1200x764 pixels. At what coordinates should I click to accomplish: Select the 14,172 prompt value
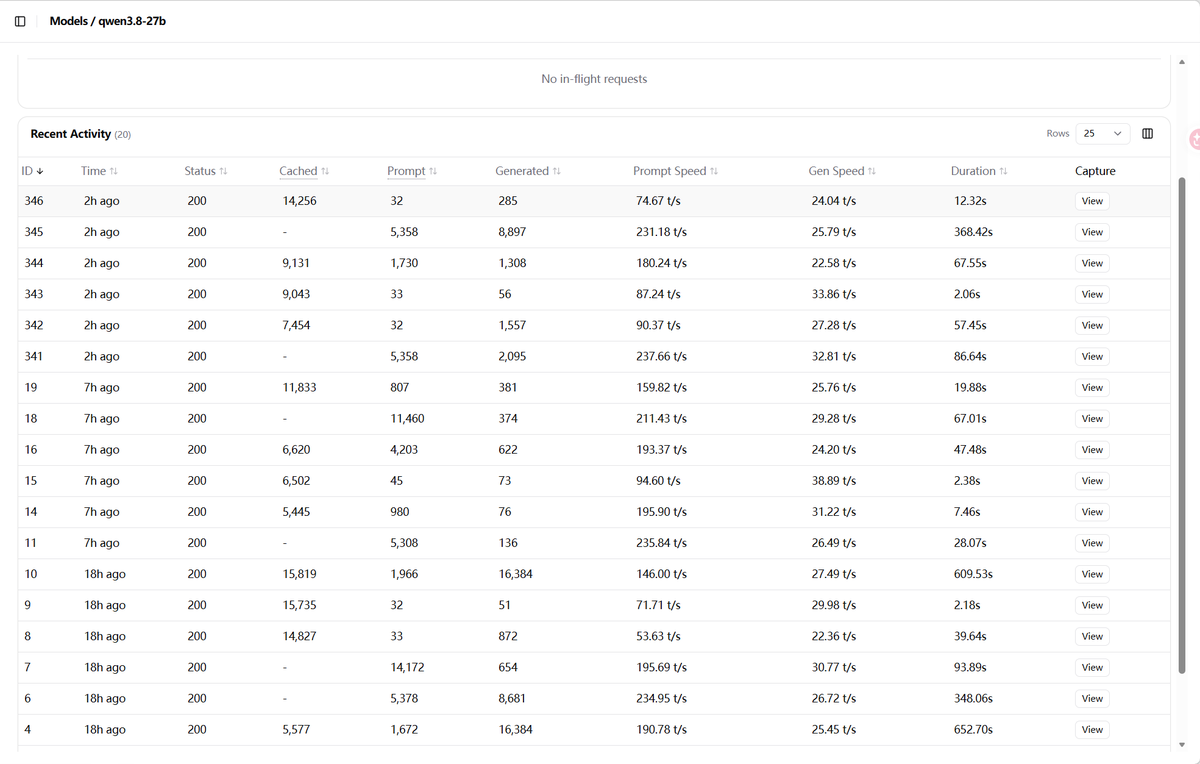[408, 667]
